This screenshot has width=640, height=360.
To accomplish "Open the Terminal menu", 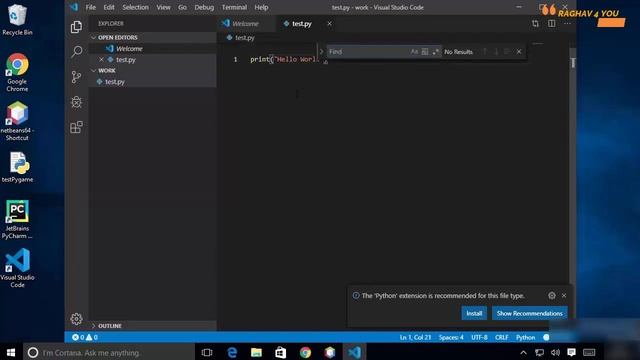I will coord(234,7).
